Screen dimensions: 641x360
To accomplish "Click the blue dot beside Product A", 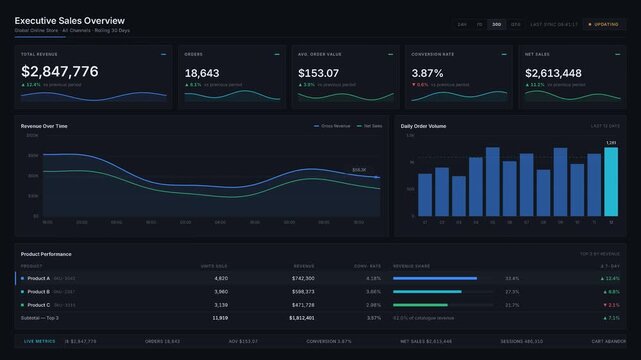I will (22, 278).
